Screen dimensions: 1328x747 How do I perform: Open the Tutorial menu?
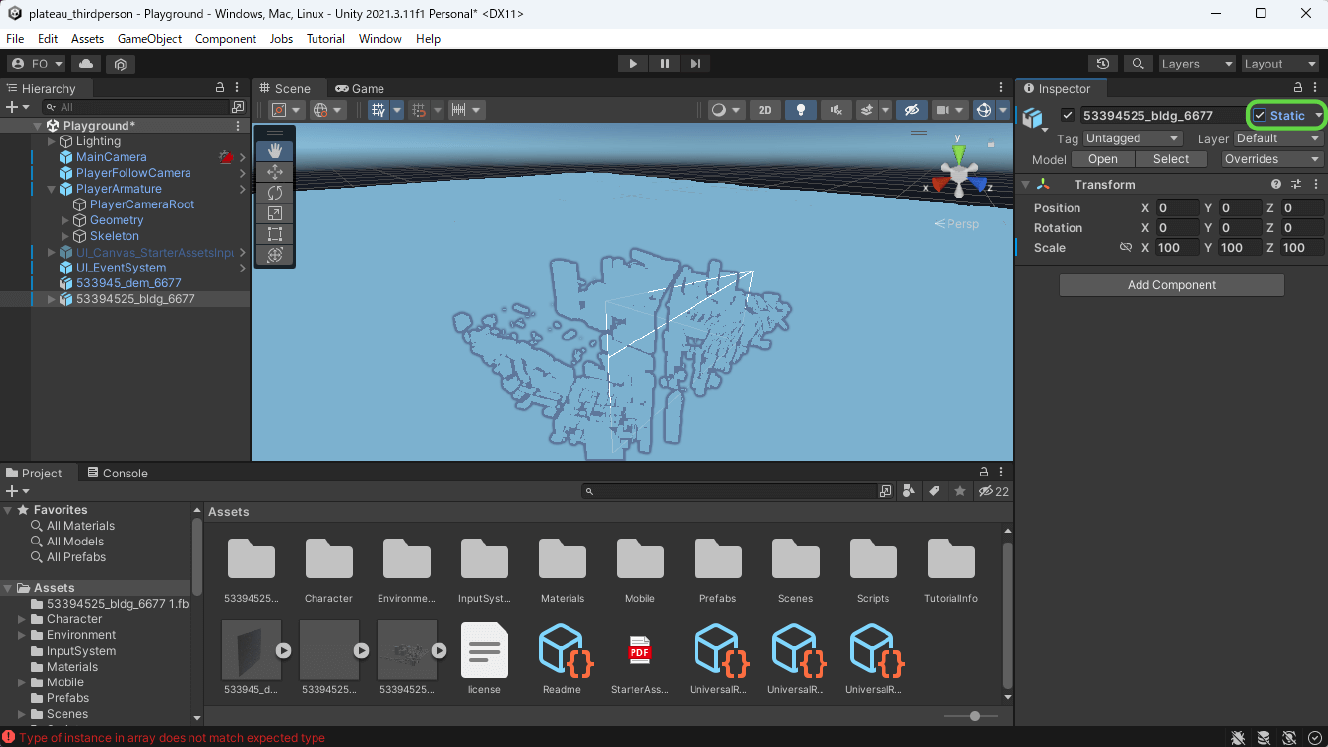[x=326, y=39]
